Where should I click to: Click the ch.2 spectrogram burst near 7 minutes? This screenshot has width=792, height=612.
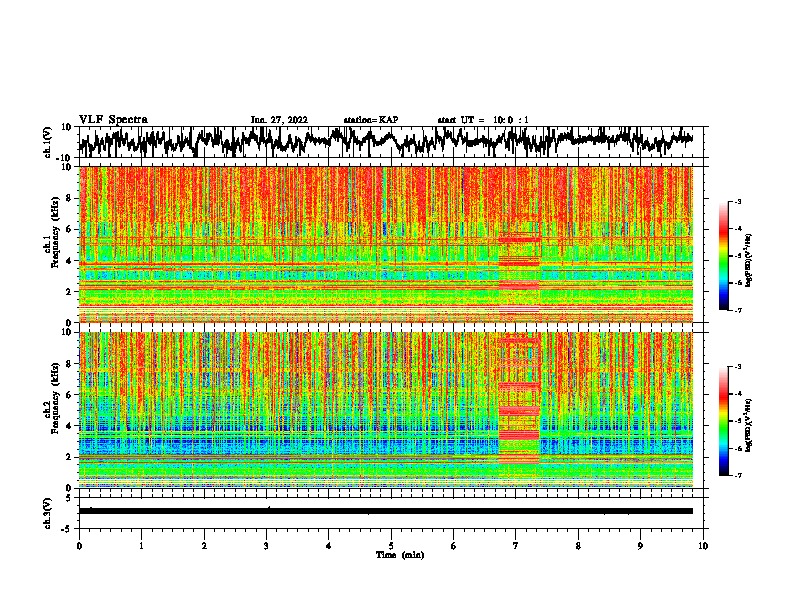coord(519,399)
